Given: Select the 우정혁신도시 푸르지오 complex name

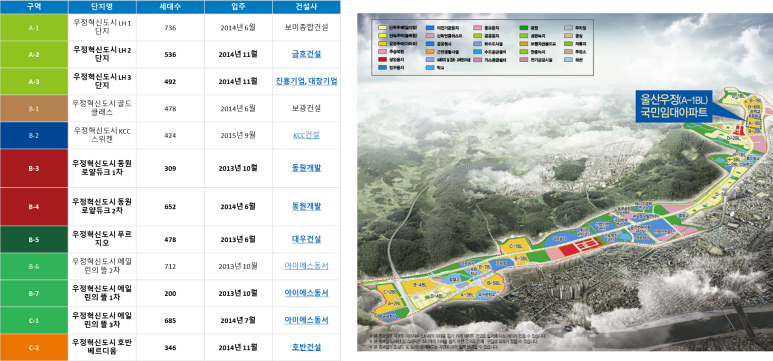Looking at the screenshot, I should pos(102,239).
